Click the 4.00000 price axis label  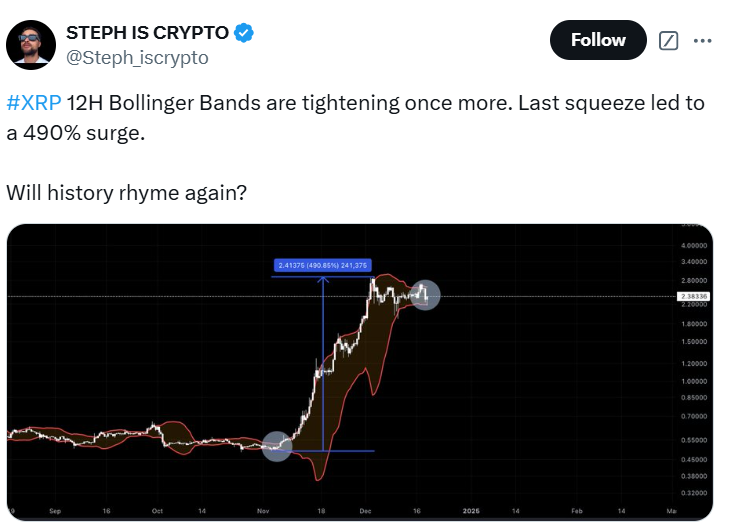click(694, 246)
